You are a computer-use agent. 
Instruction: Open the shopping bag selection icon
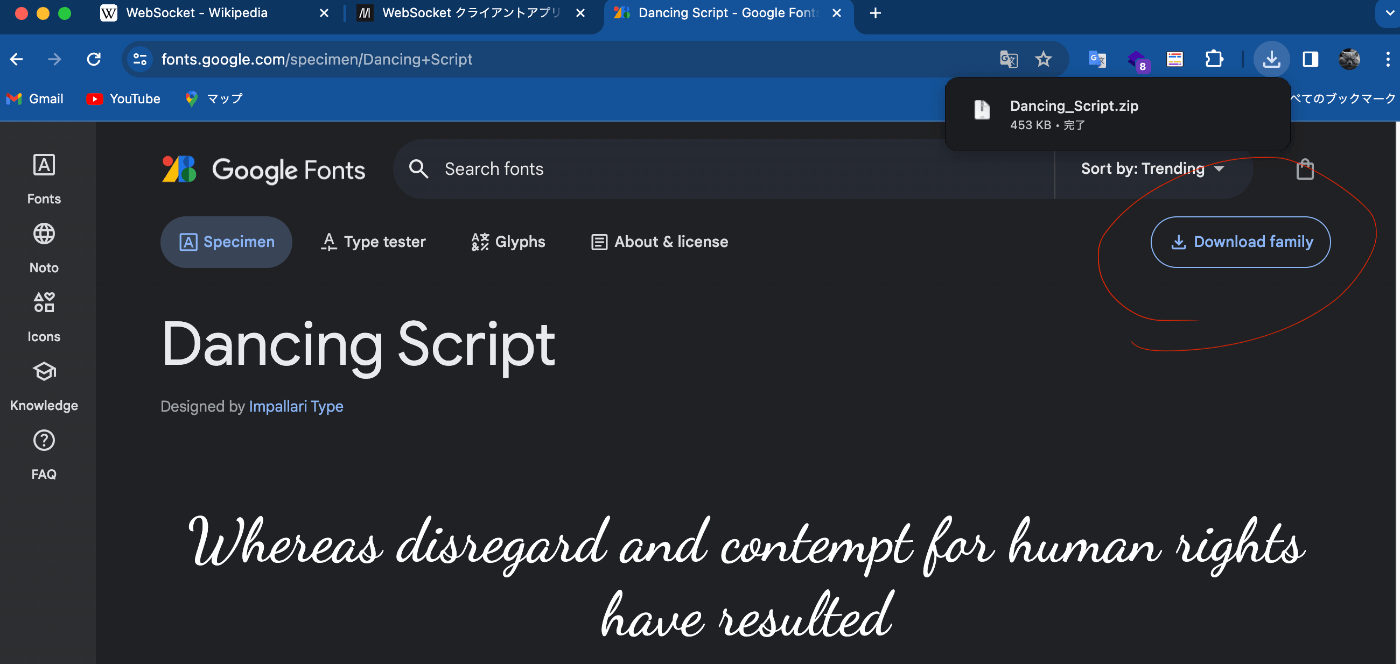1305,169
